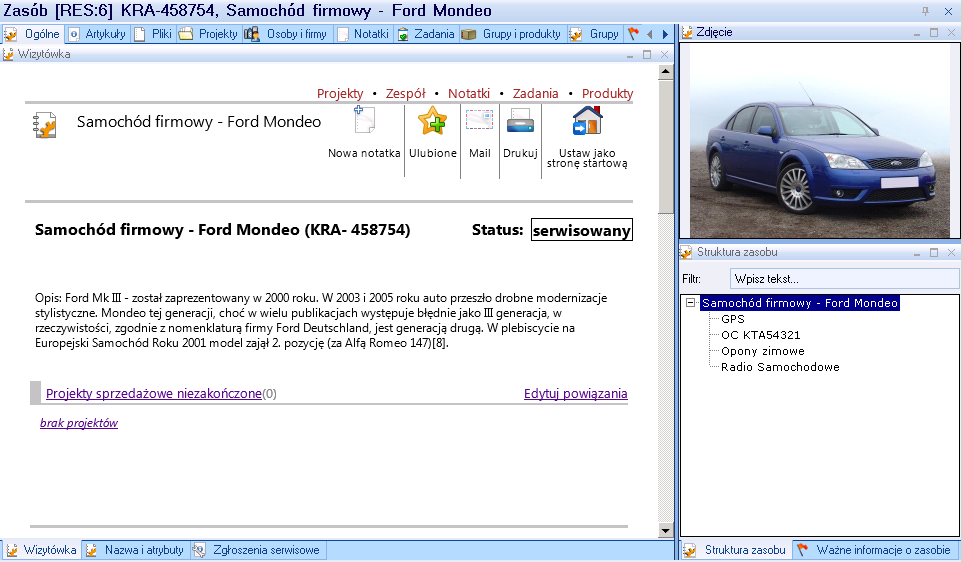Select Opony zimowe tree item
Image resolution: width=963 pixels, height=562 pixels.
763,351
